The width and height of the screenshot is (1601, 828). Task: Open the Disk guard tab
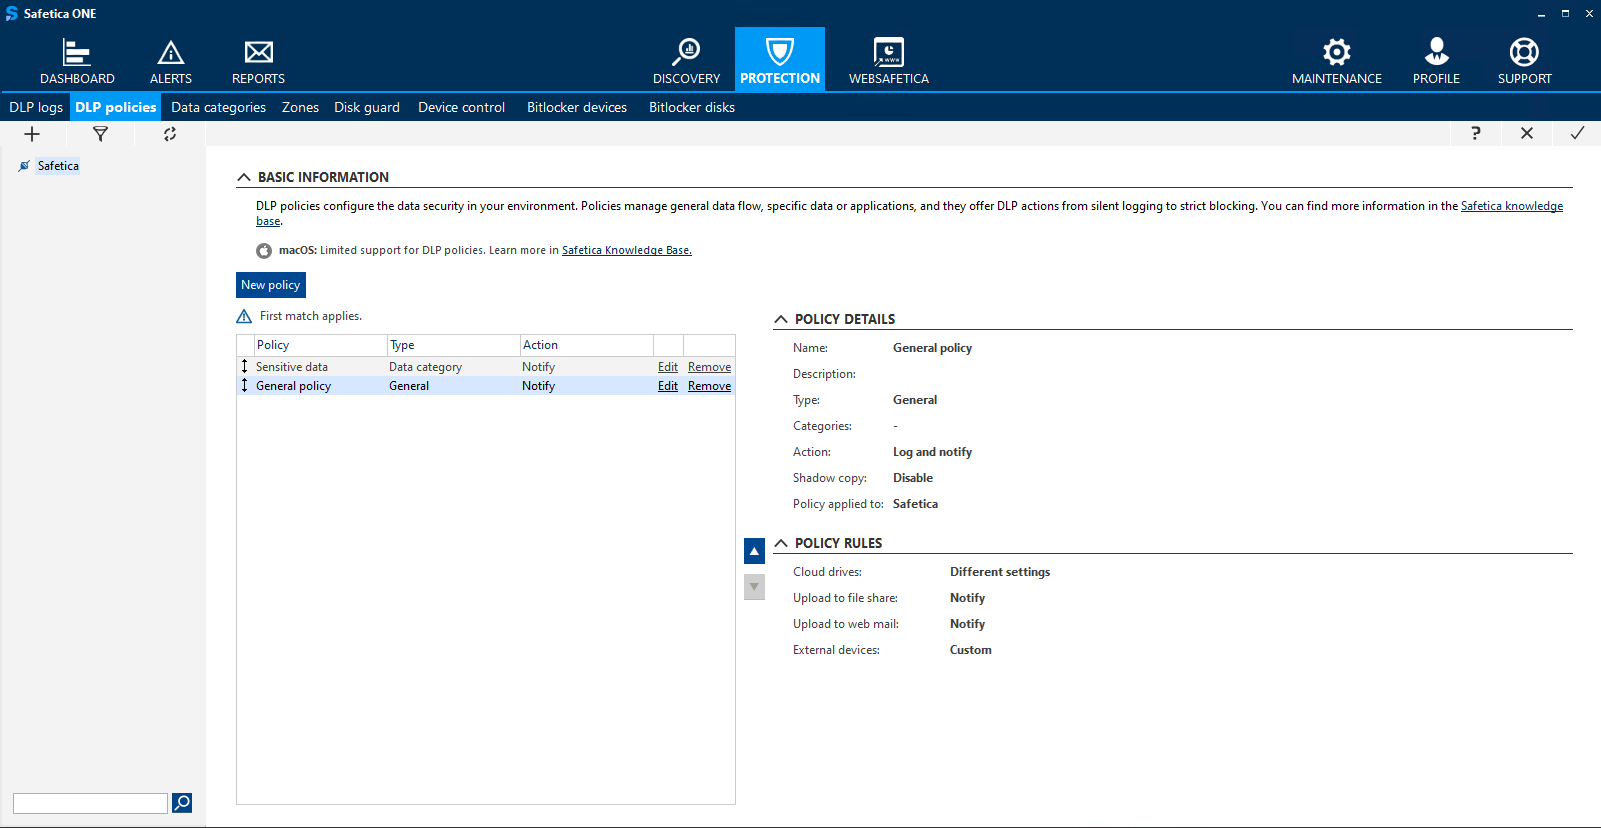pyautogui.click(x=367, y=107)
